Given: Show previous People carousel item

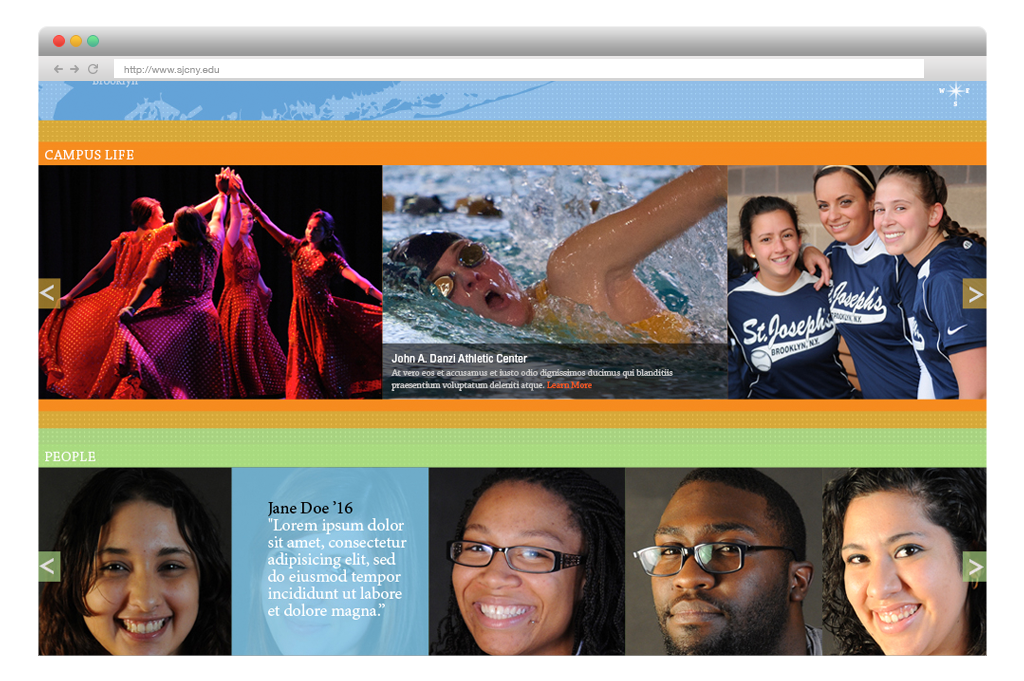Looking at the screenshot, I should tap(49, 566).
